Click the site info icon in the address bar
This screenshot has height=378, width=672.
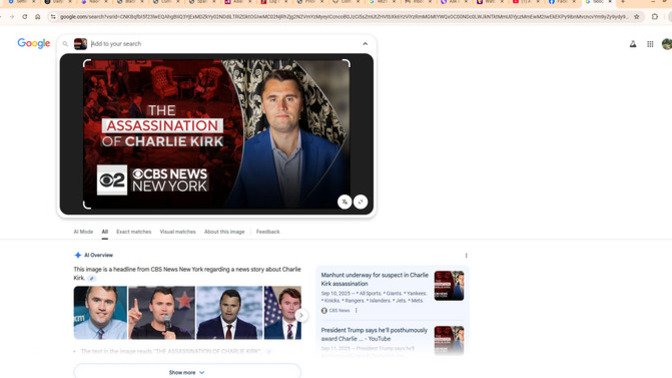tap(53, 17)
